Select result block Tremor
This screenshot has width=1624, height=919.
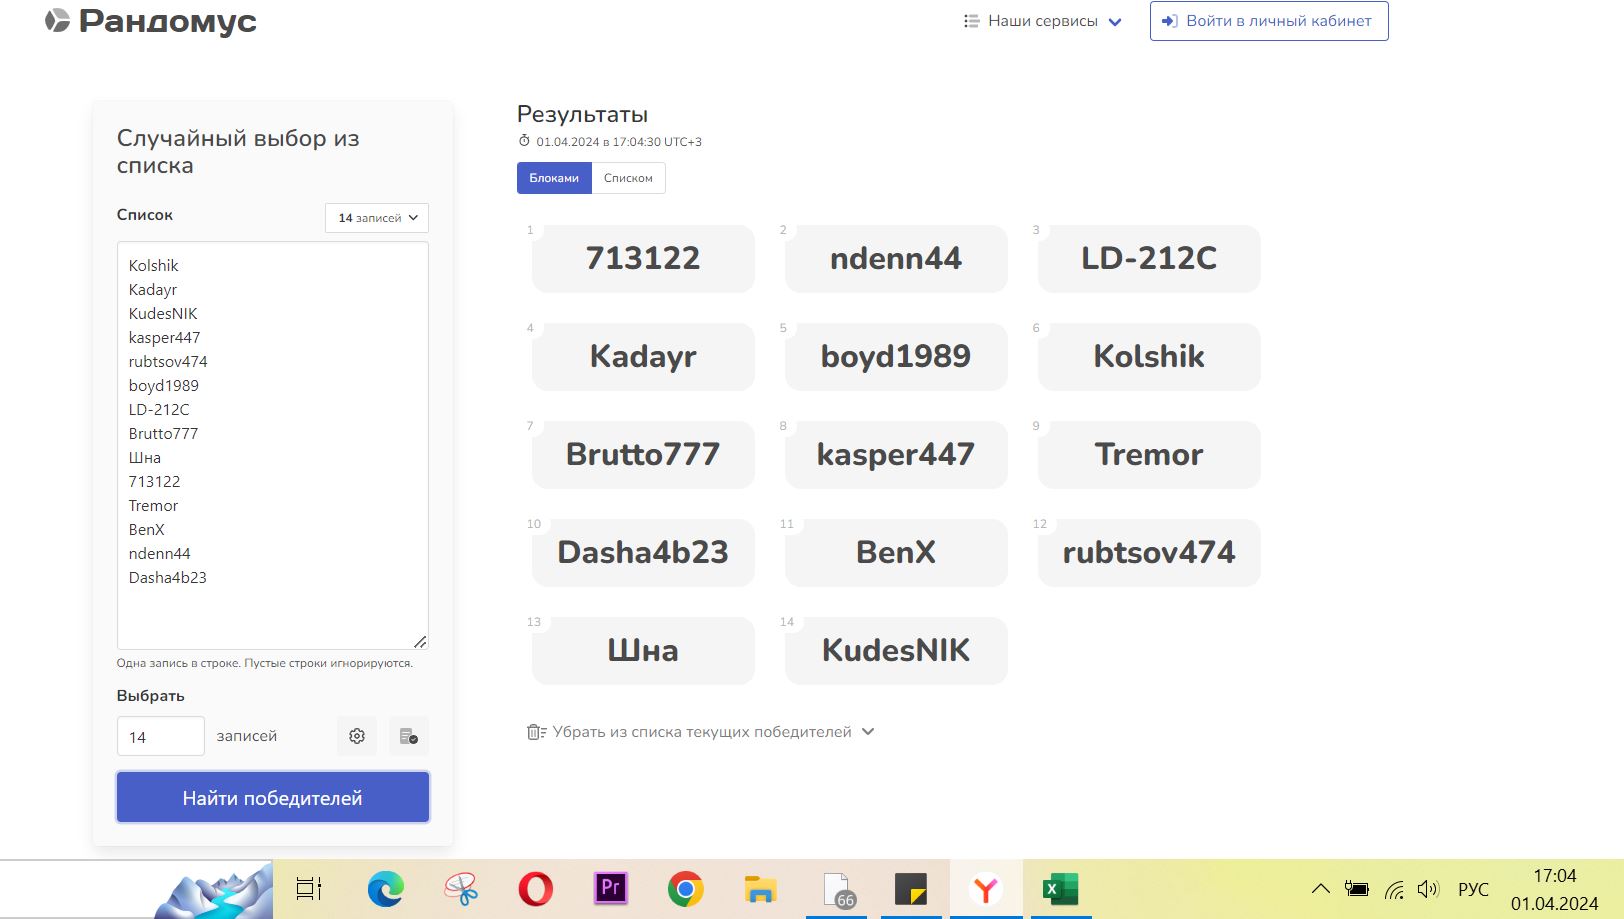pos(1149,455)
